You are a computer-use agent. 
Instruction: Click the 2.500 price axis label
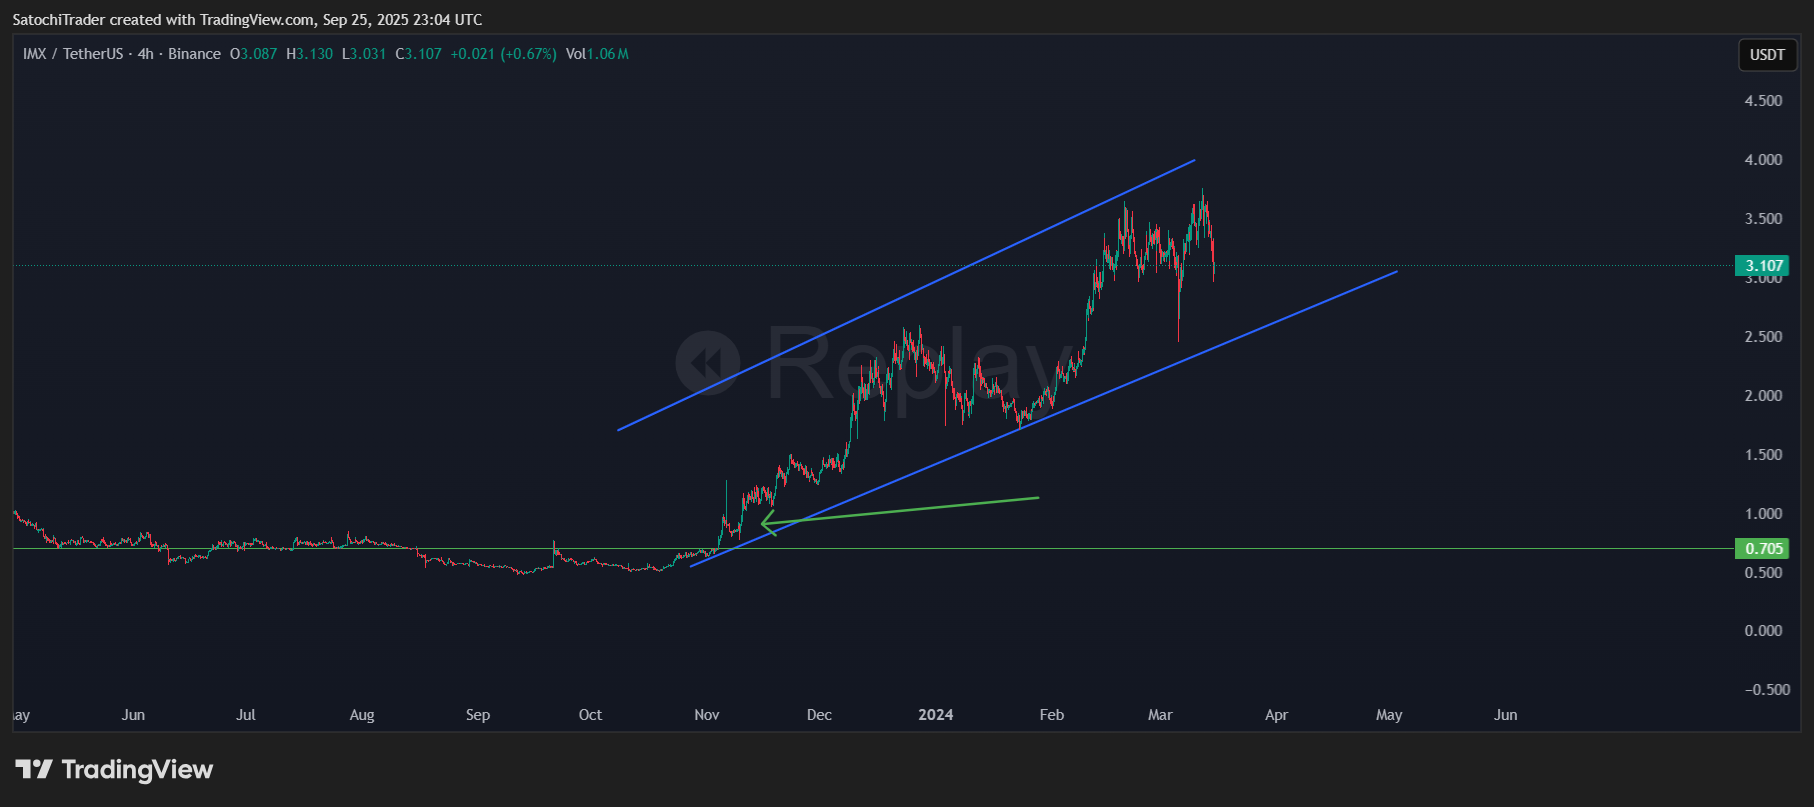click(x=1763, y=337)
